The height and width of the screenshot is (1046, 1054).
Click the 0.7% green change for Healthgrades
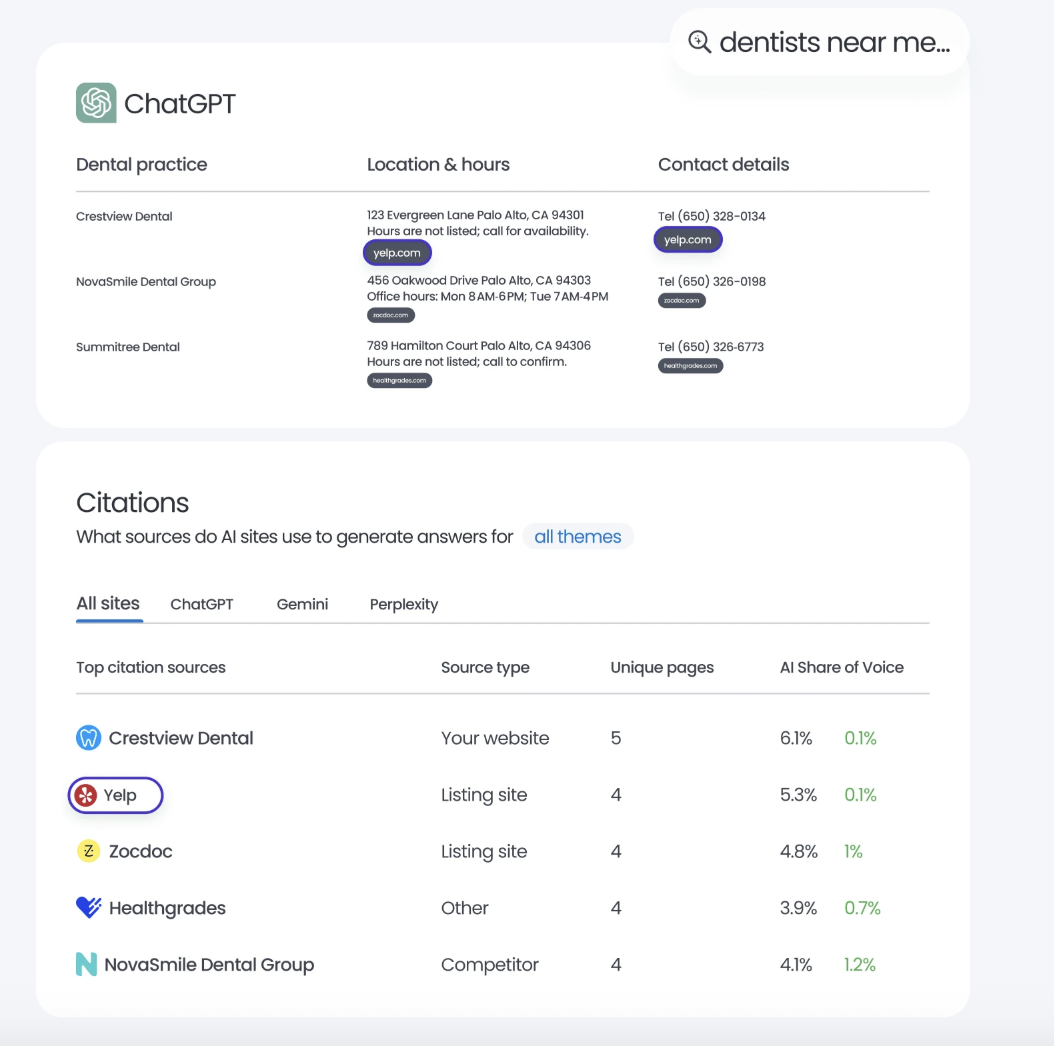coord(862,908)
